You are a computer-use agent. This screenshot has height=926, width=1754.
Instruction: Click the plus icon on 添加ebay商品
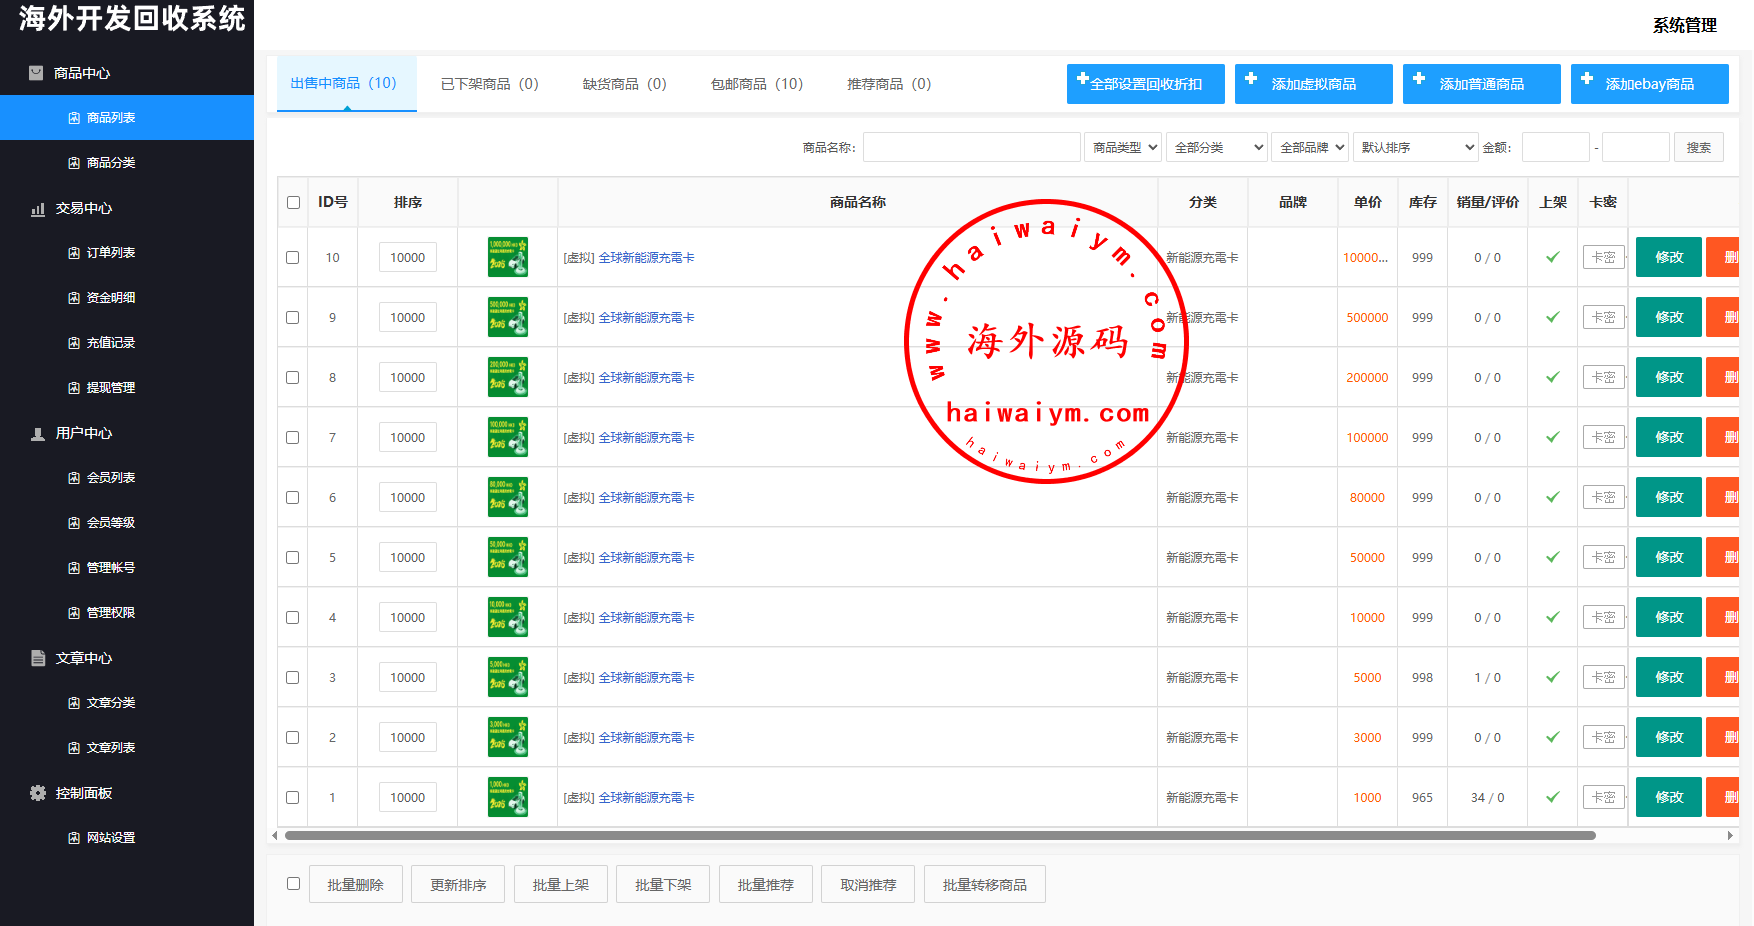(x=1587, y=79)
